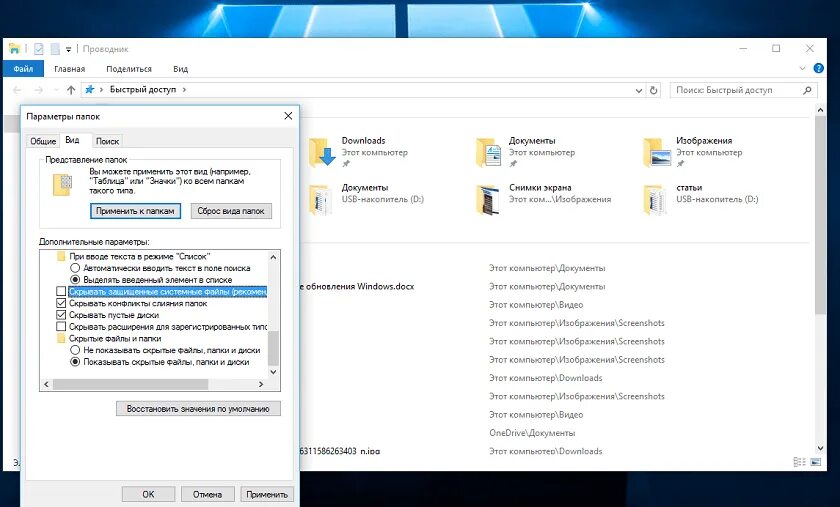Click the refresh button in address bar
This screenshot has width=840, height=507.
click(x=654, y=90)
